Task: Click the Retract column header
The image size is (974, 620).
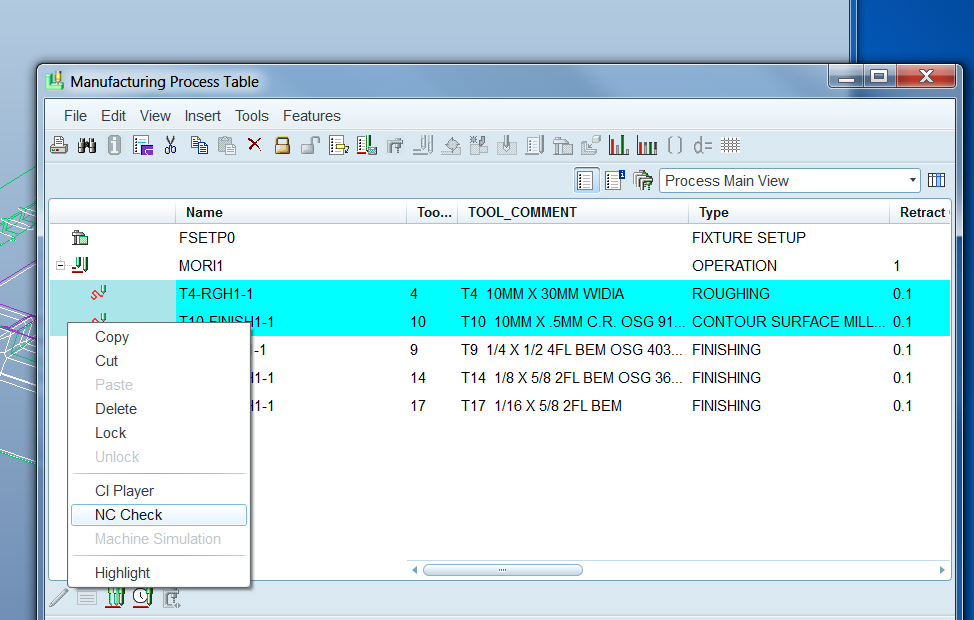Action: coord(920,212)
